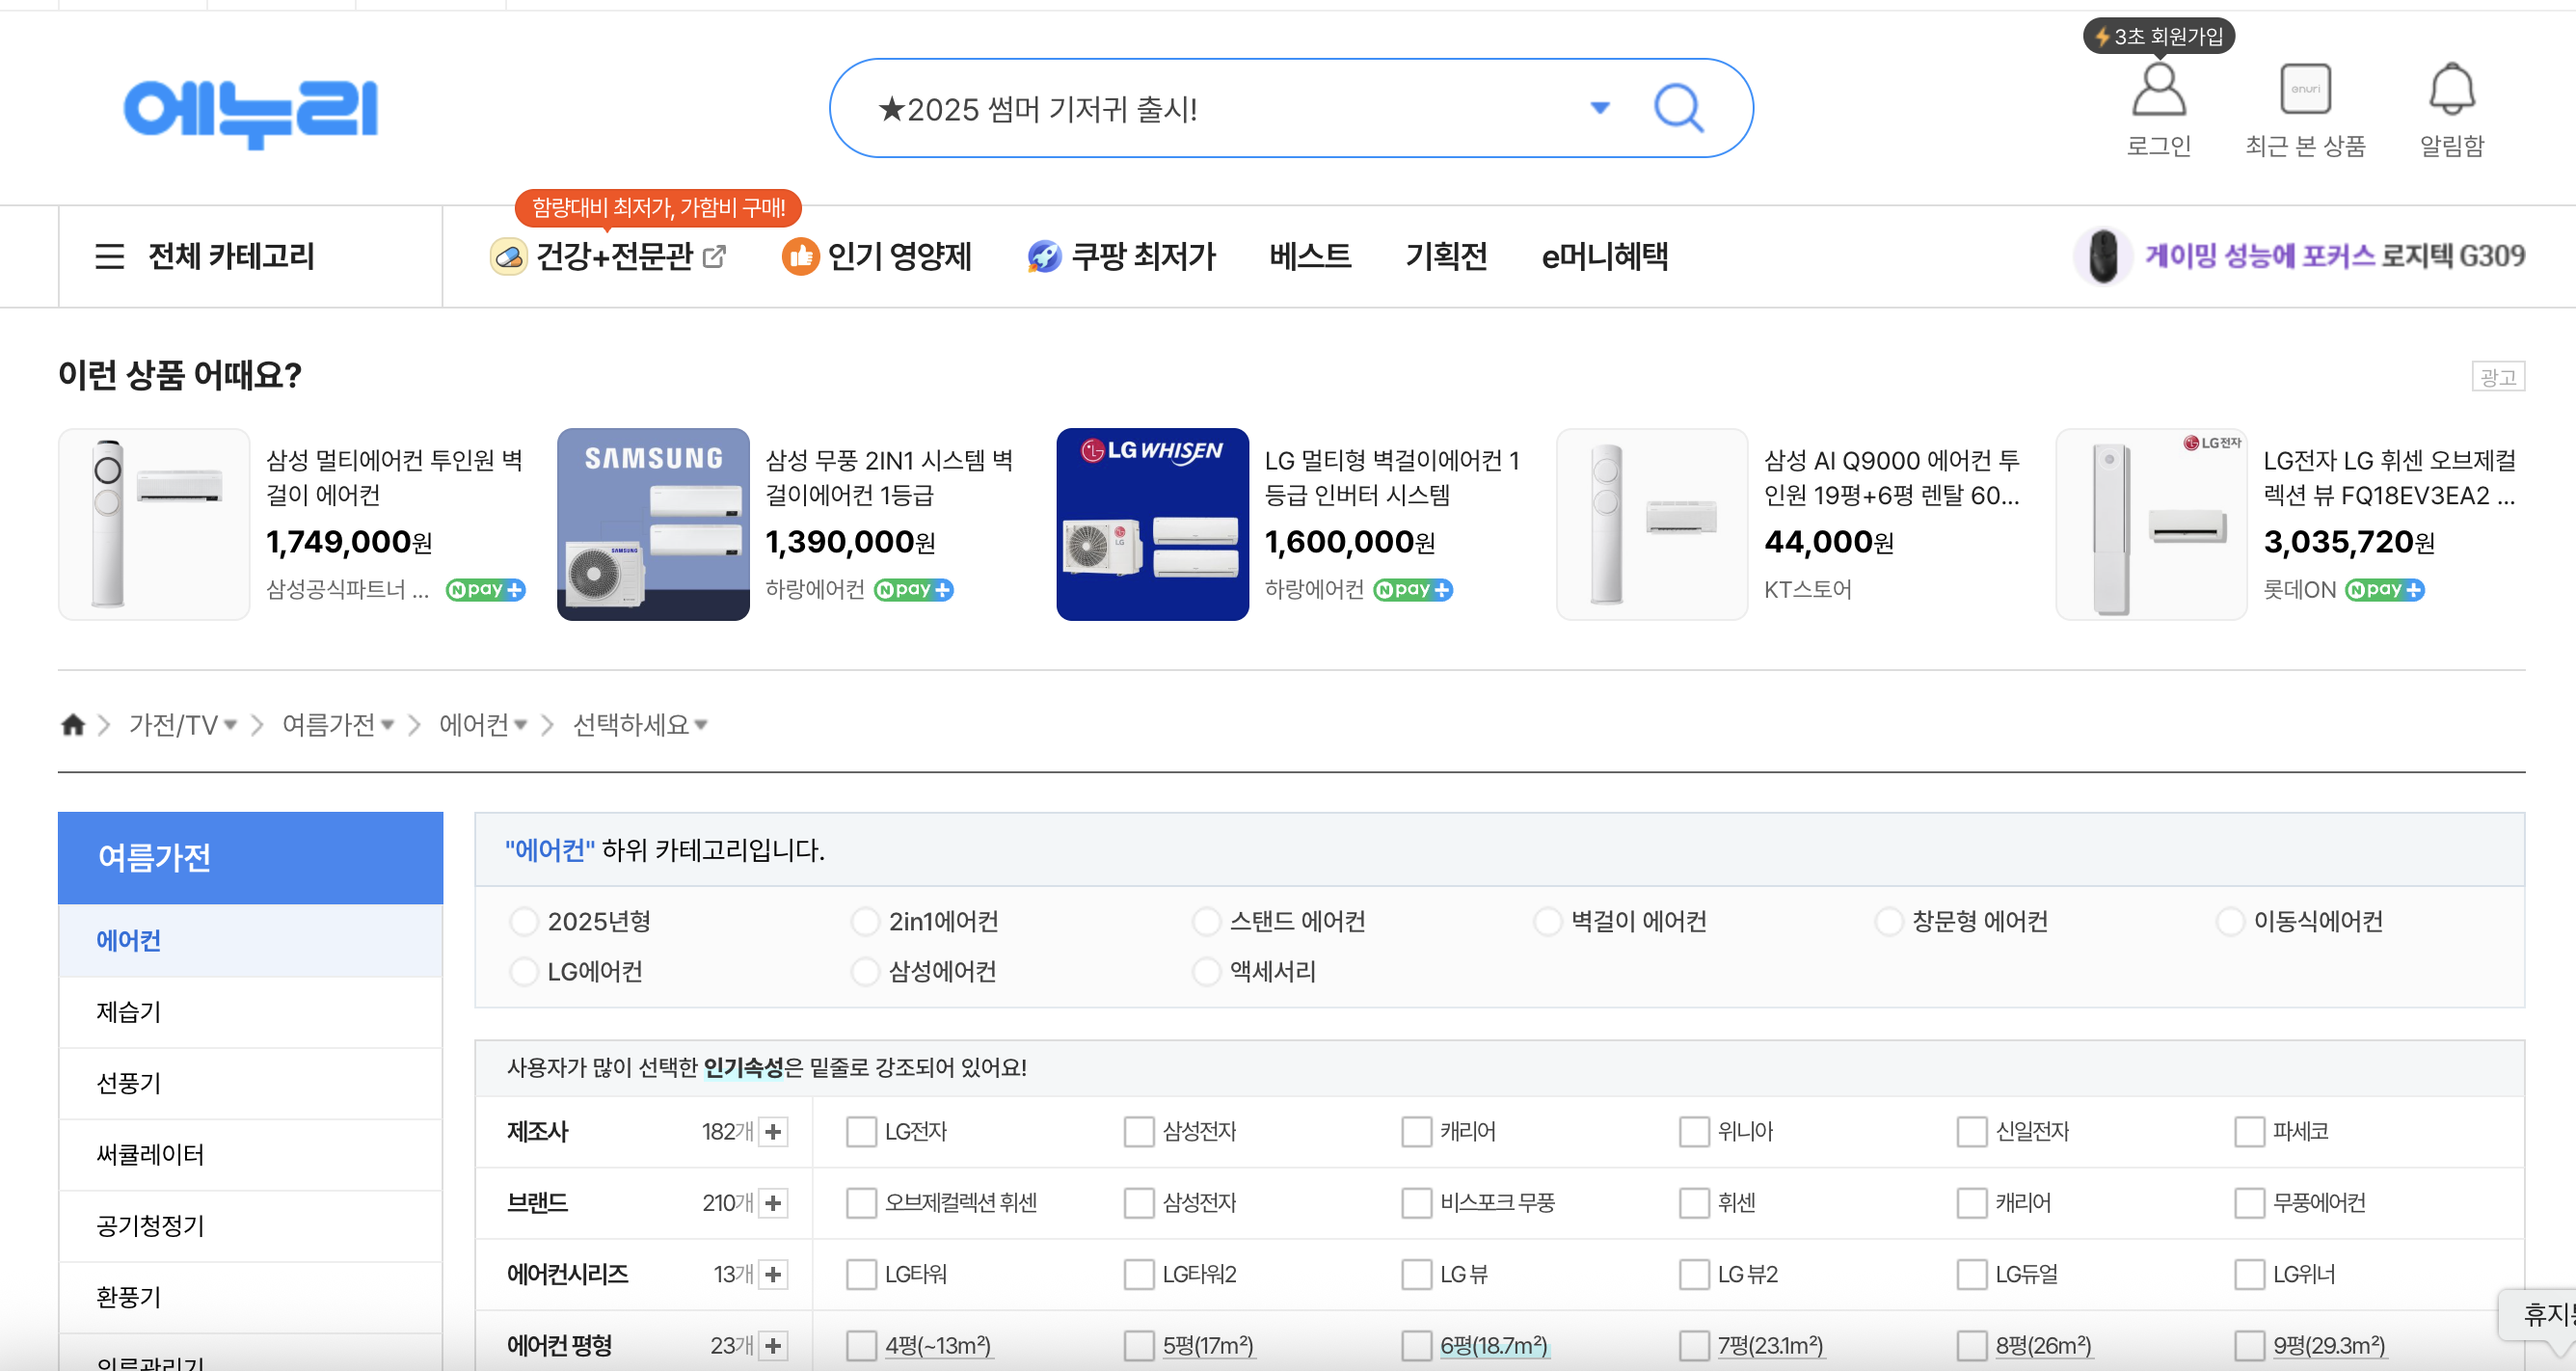The image size is (2576, 1371).
Task: Check the LG타워2 series checkbox
Action: [x=1139, y=1274]
